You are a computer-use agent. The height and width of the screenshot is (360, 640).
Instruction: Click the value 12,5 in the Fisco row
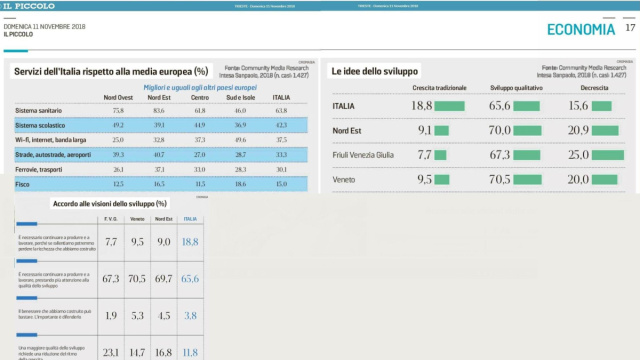(x=118, y=184)
